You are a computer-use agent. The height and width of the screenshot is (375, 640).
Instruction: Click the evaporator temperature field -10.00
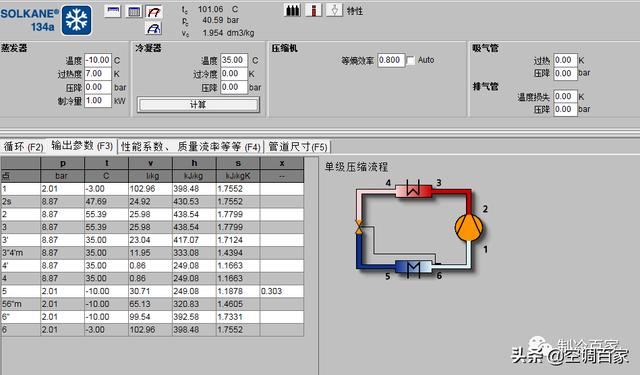point(98,60)
